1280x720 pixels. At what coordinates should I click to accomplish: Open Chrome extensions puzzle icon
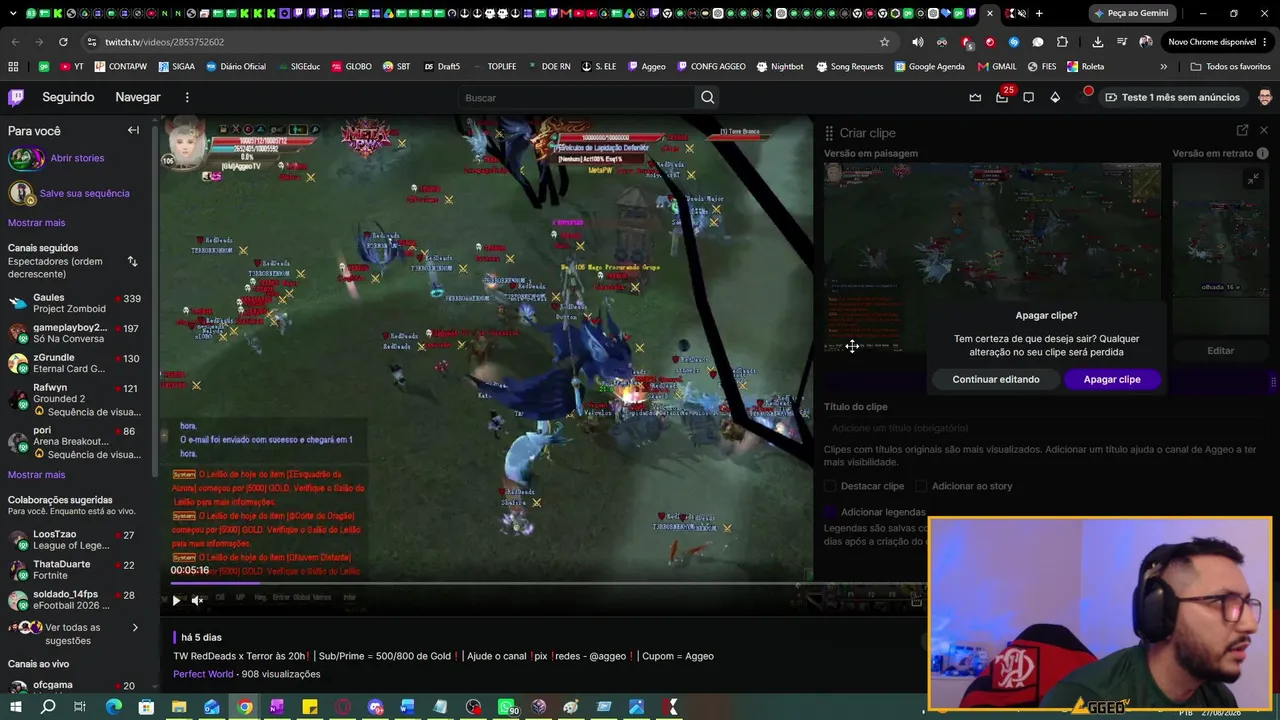1062,42
